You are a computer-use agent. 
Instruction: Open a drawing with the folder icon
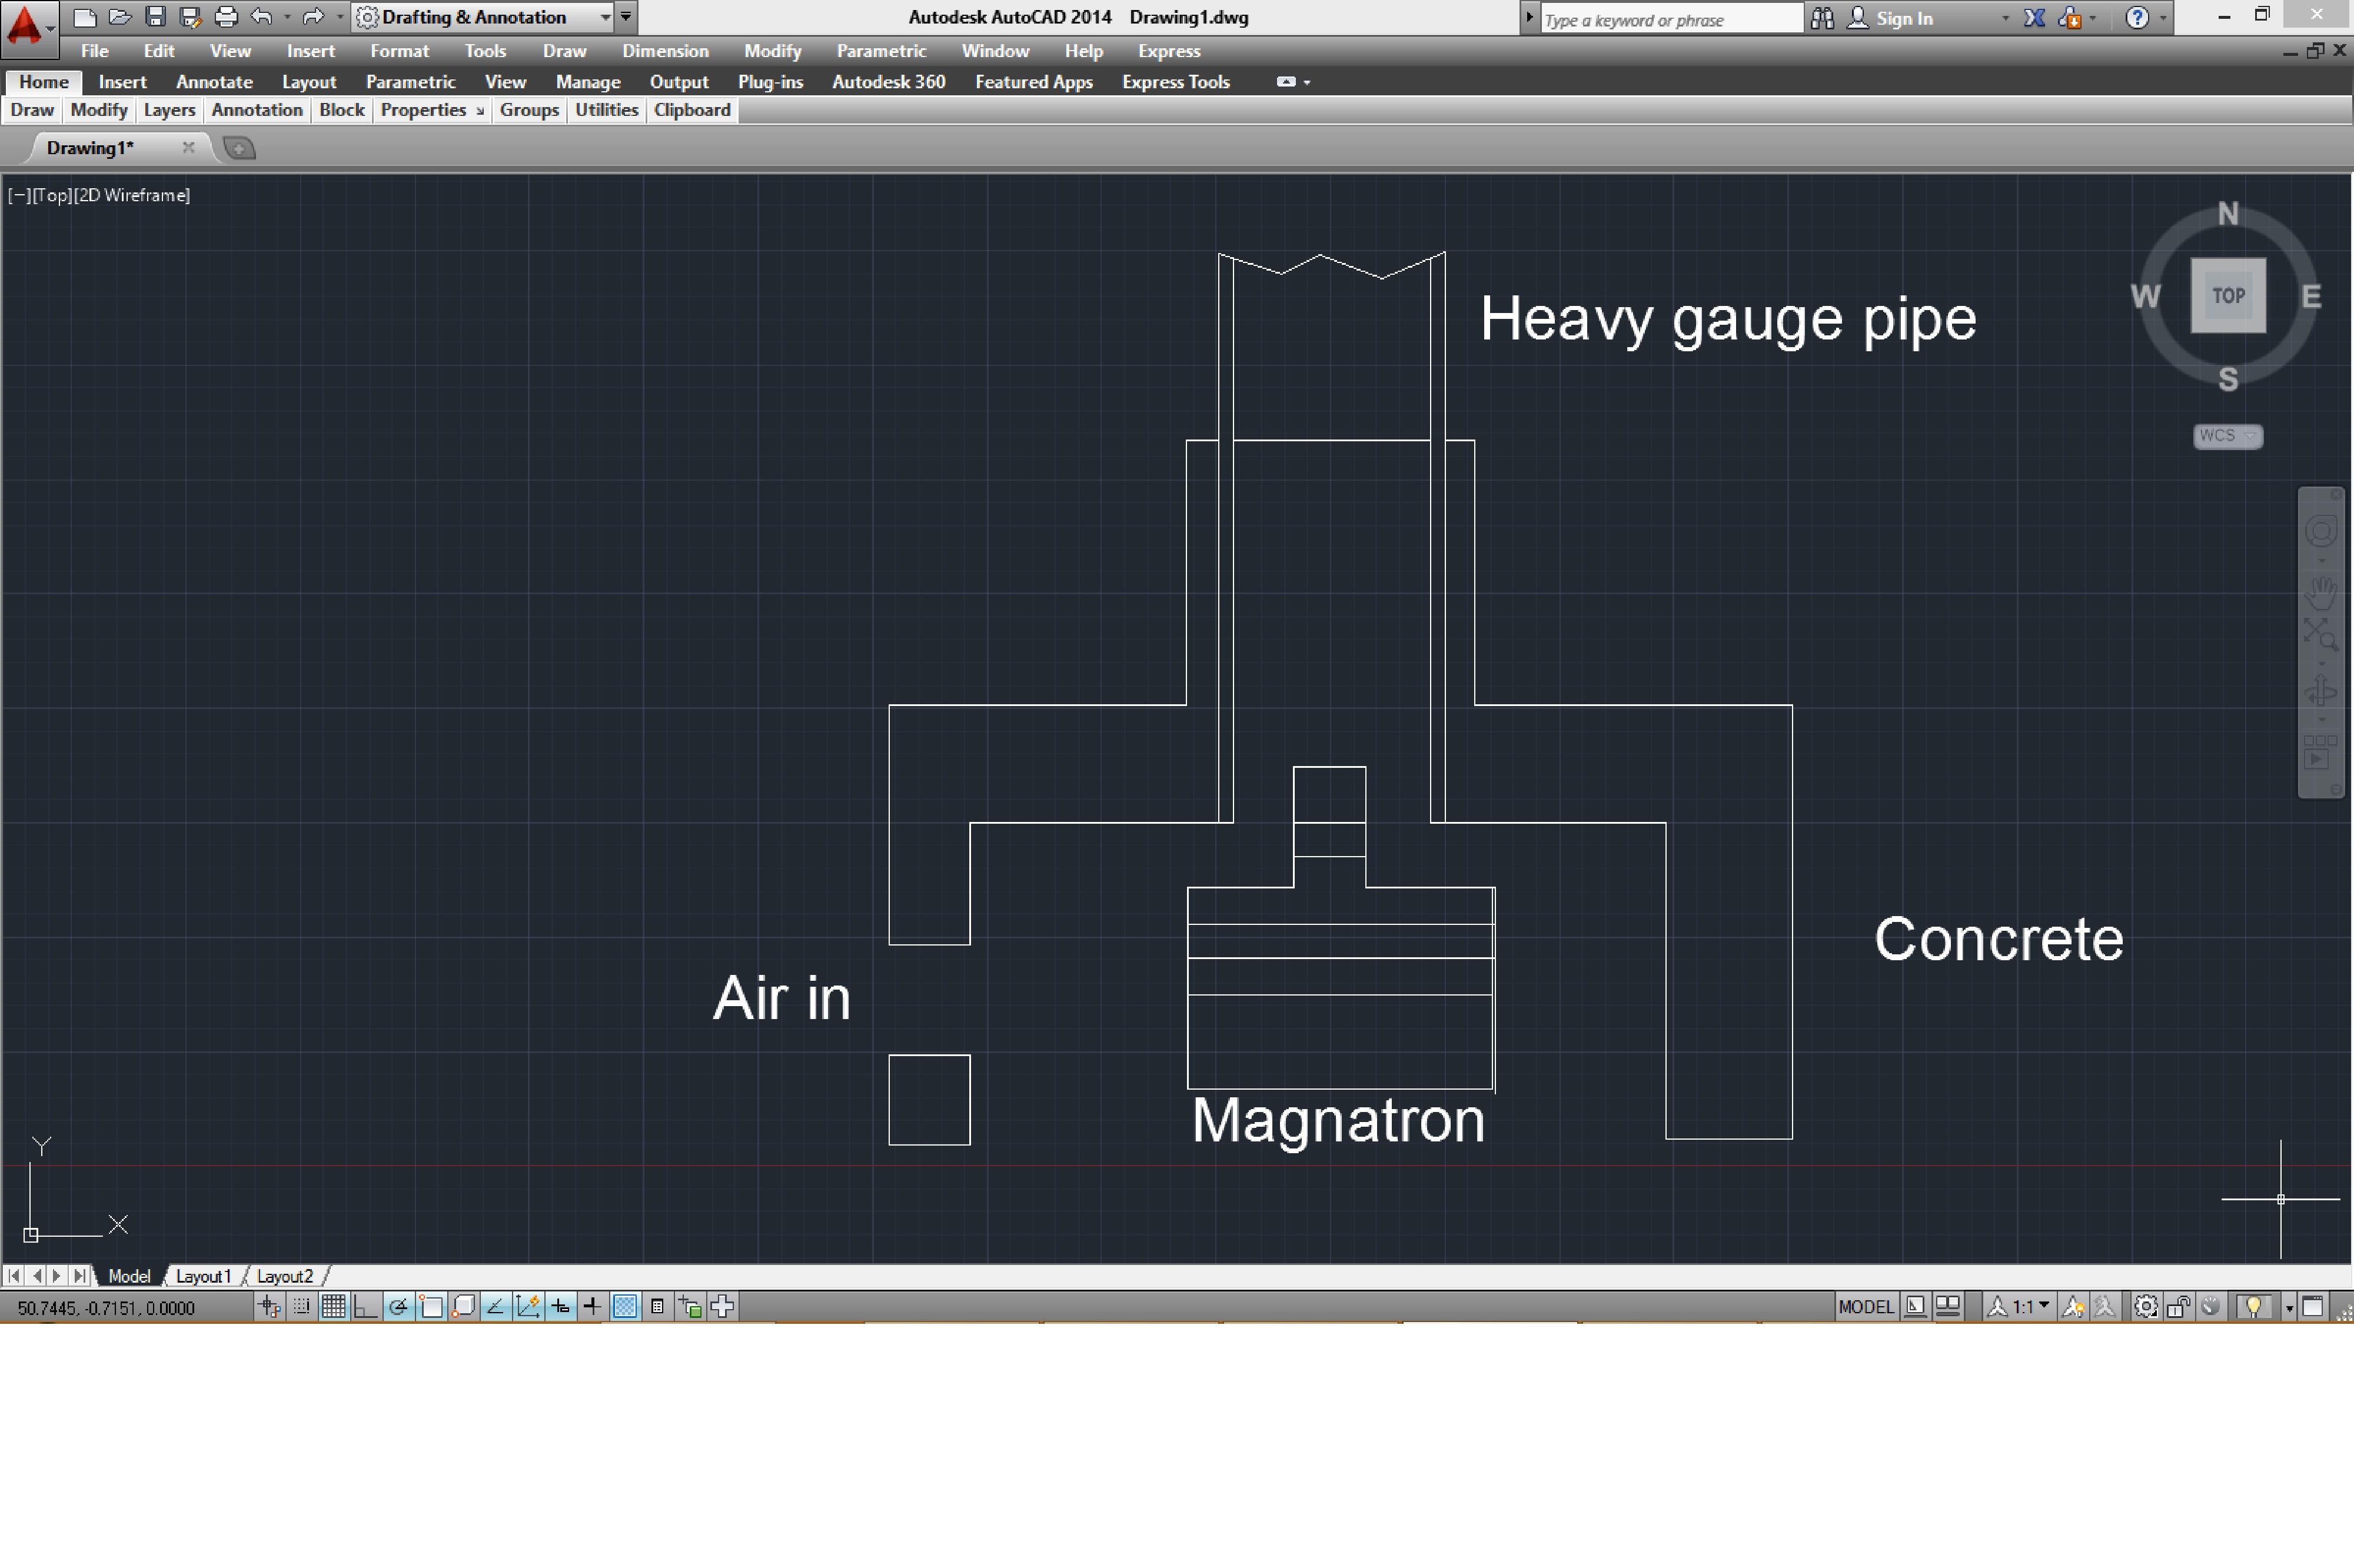pyautogui.click(x=119, y=17)
